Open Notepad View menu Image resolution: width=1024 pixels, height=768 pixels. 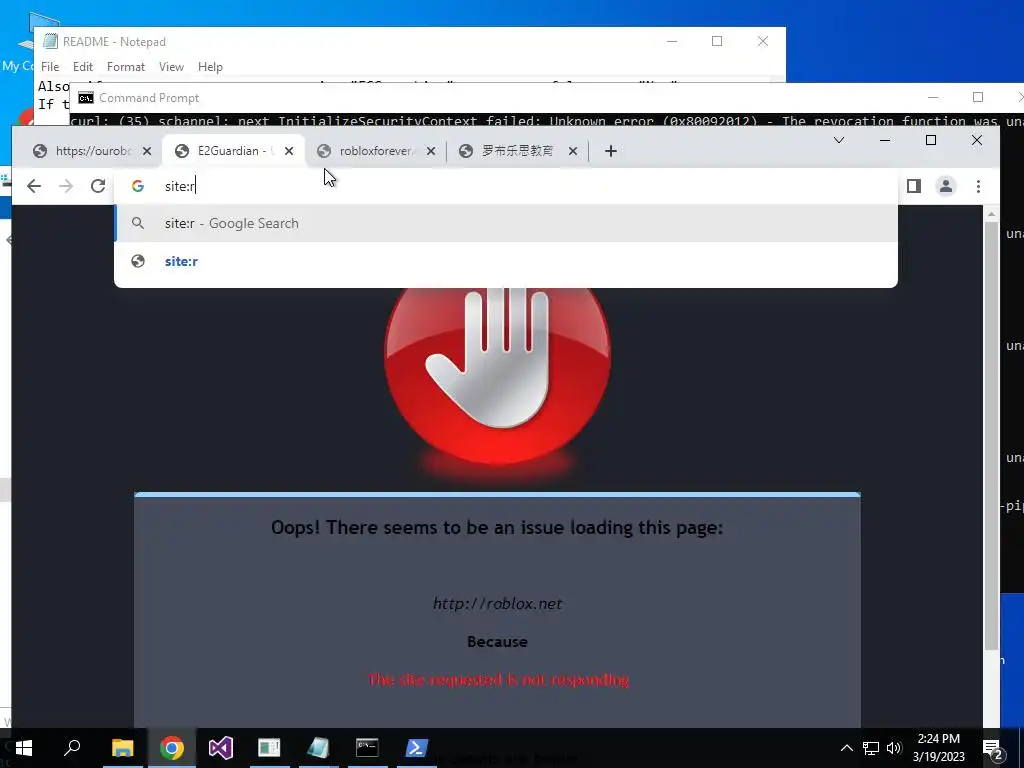[x=171, y=67]
